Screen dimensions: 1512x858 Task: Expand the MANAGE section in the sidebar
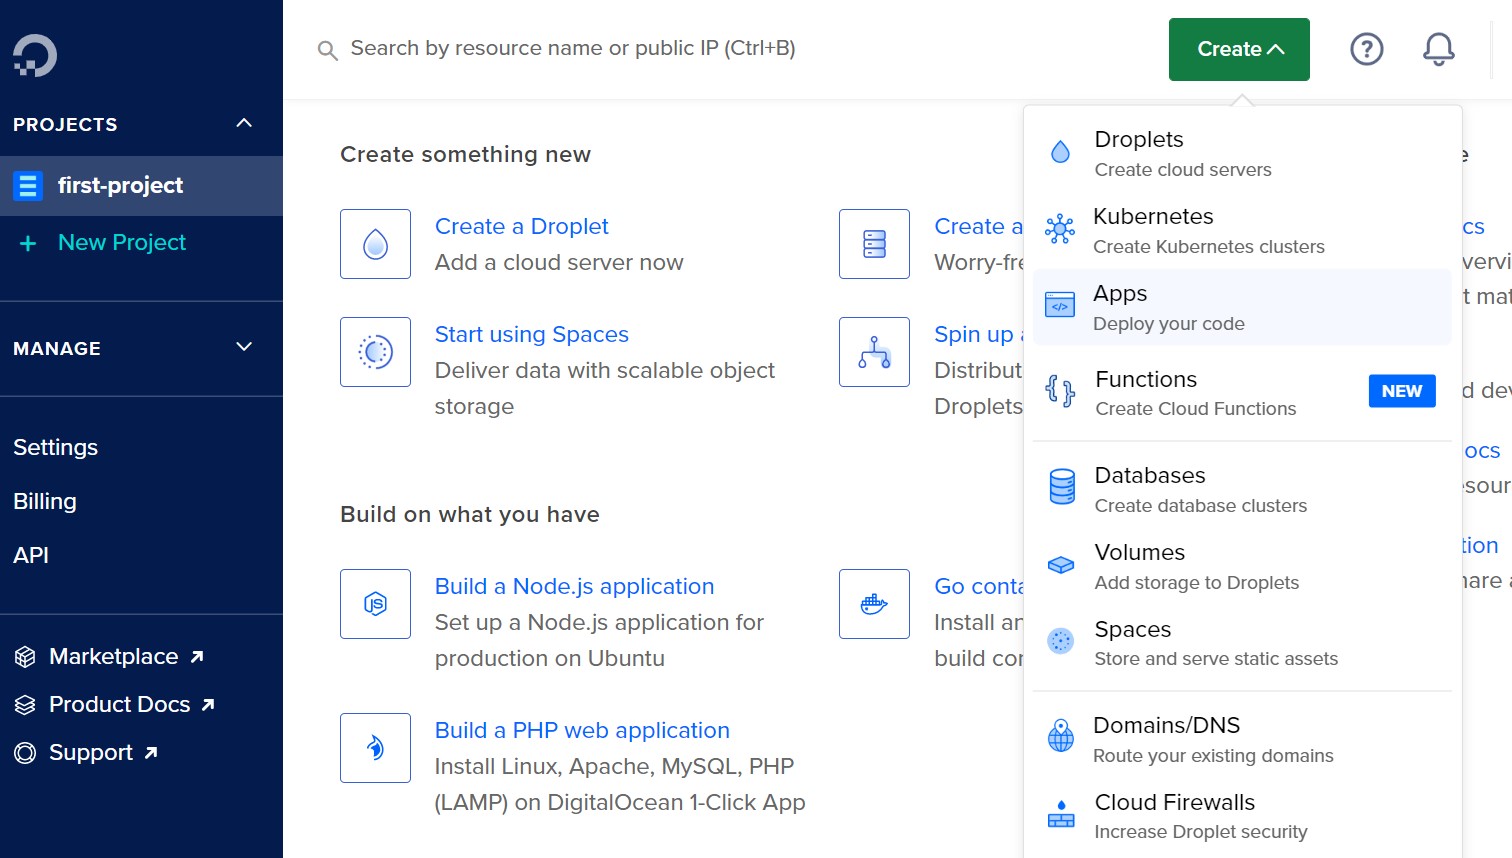pos(243,347)
